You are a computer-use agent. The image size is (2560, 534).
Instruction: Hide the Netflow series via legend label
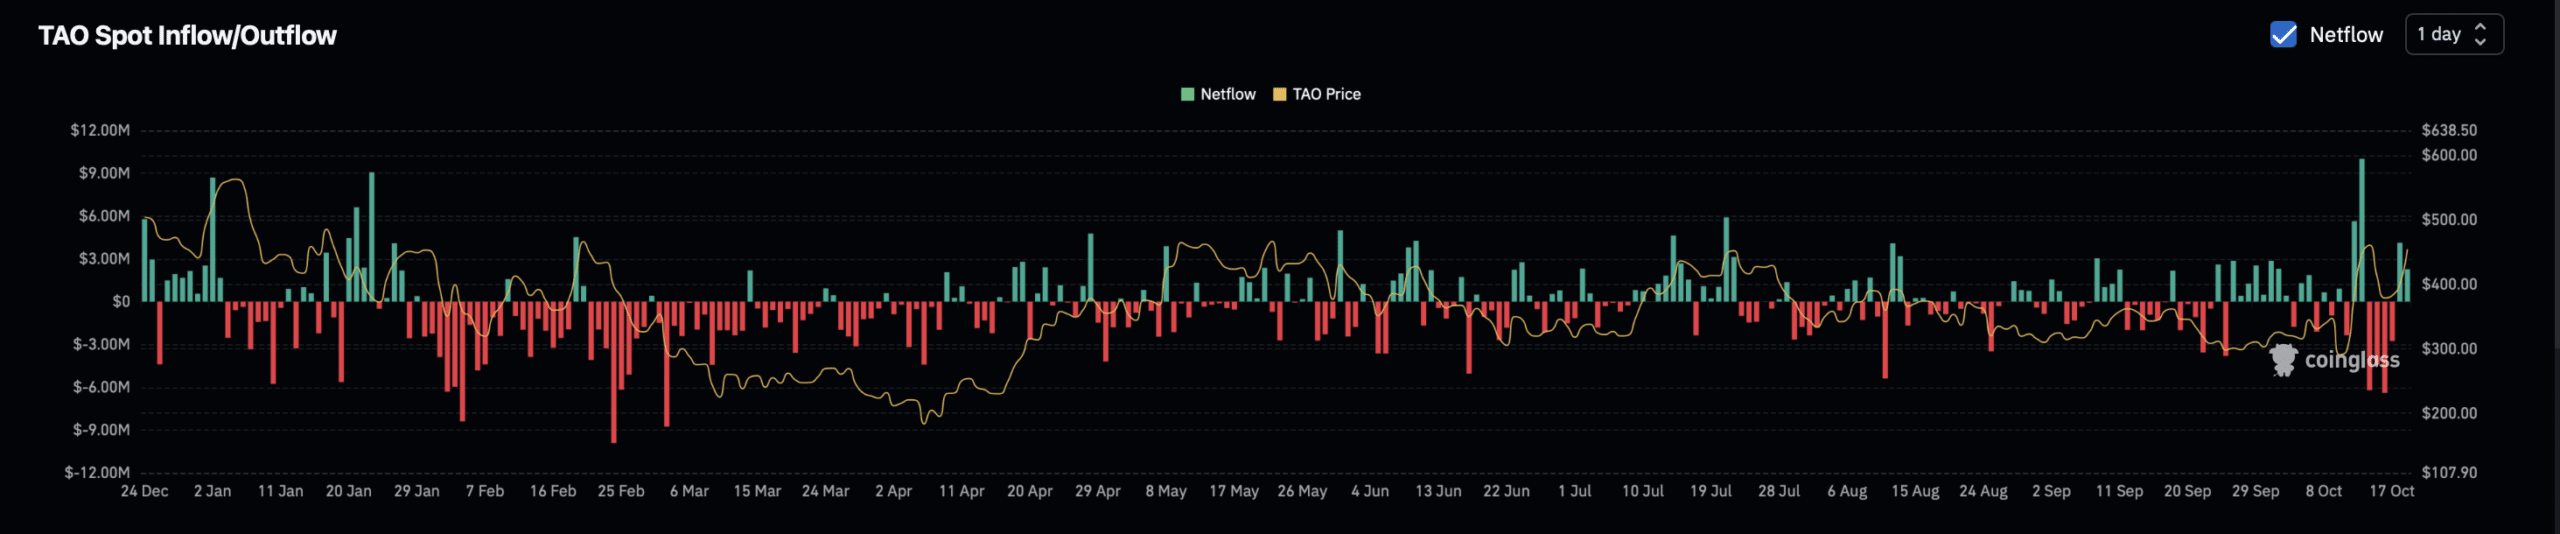tap(1227, 94)
